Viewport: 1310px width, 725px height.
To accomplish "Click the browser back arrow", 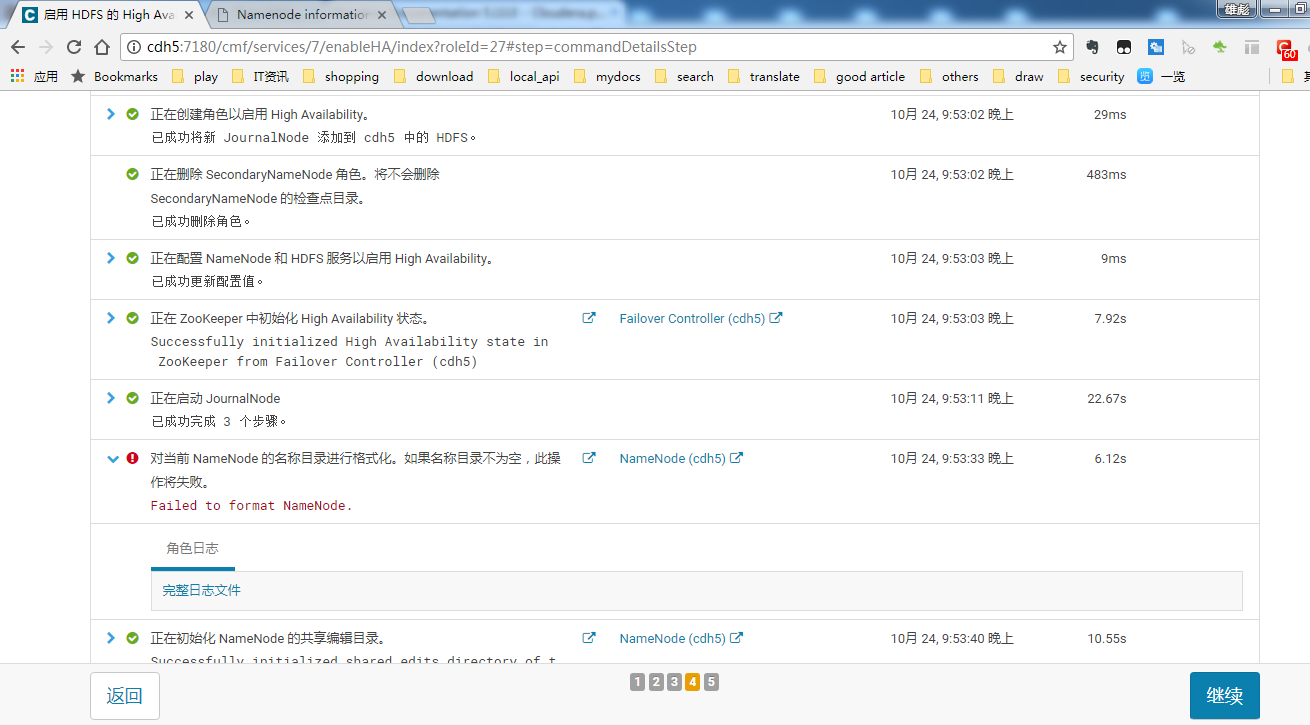I will tap(18, 47).
